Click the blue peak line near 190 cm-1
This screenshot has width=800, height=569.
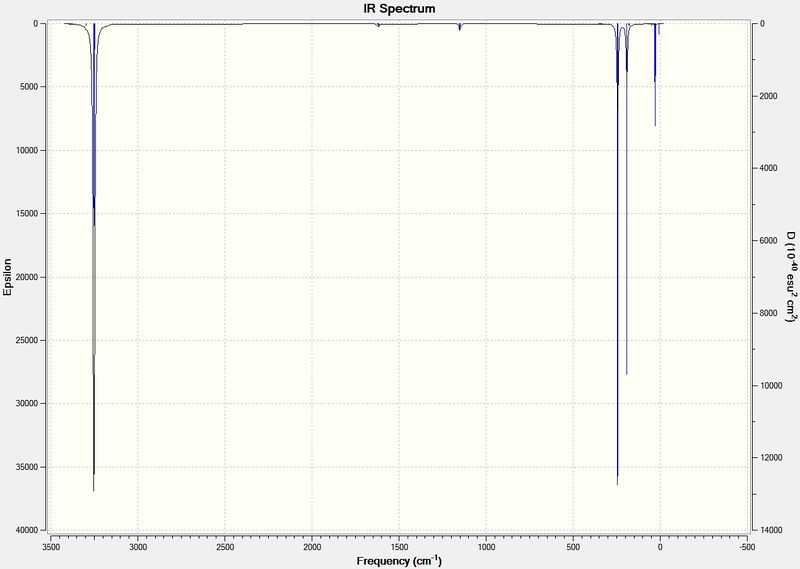click(627, 199)
